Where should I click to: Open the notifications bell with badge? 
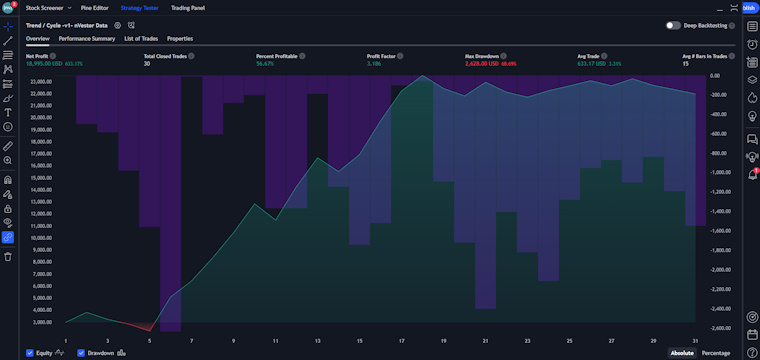click(752, 174)
